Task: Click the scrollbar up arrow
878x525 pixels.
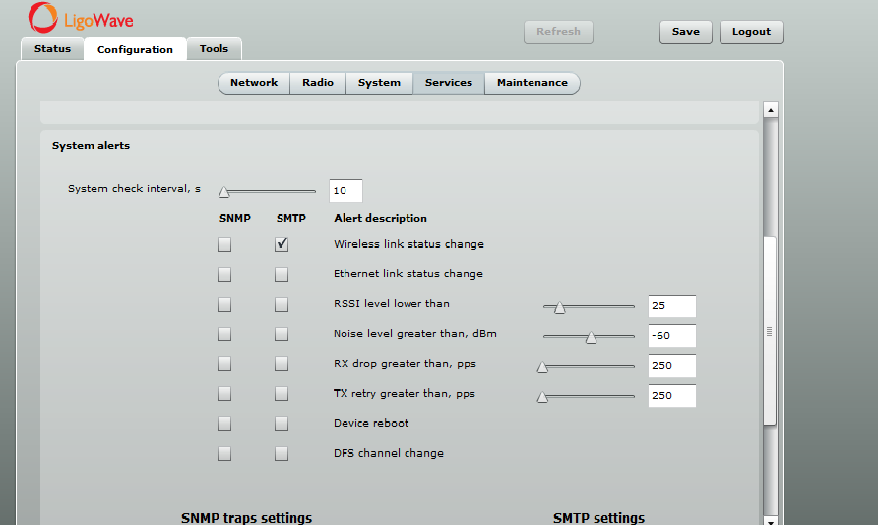Action: (771, 110)
